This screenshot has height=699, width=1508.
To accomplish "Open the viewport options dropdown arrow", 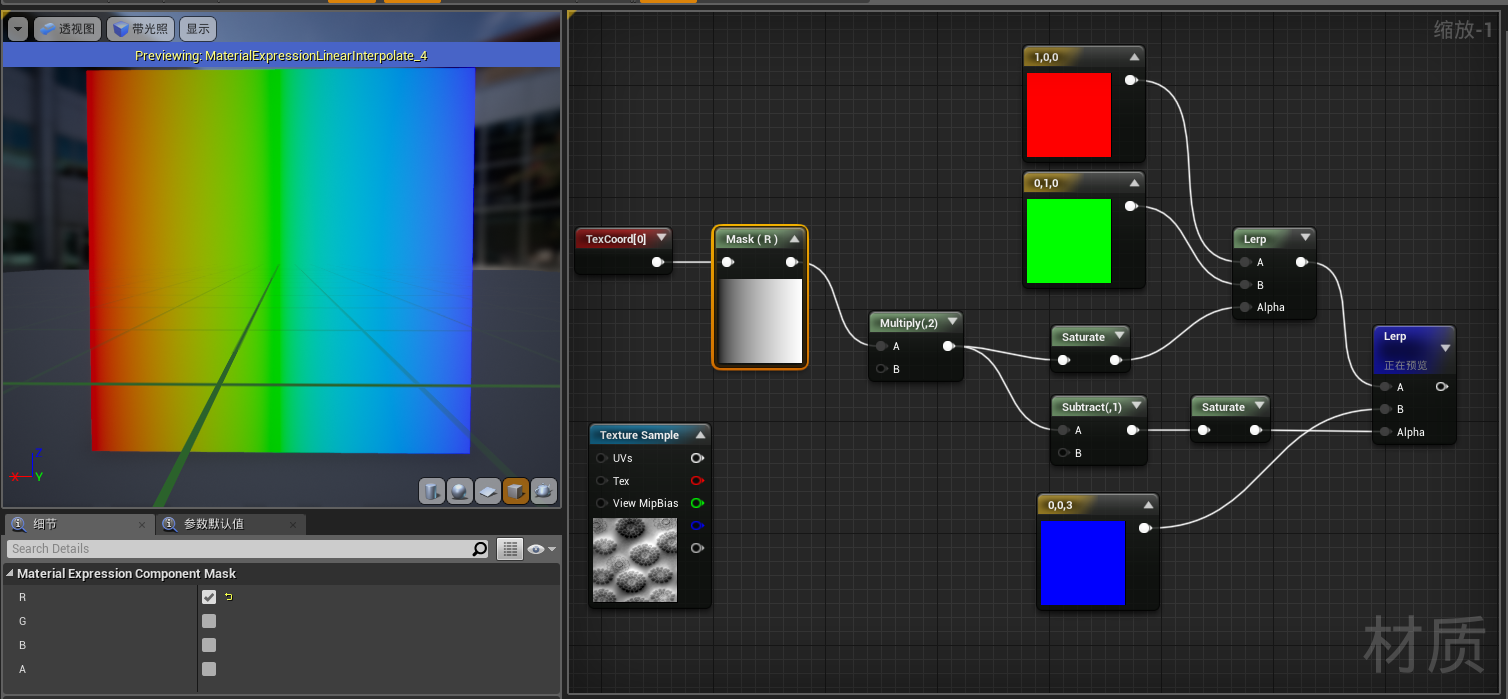I will tap(16, 28).
